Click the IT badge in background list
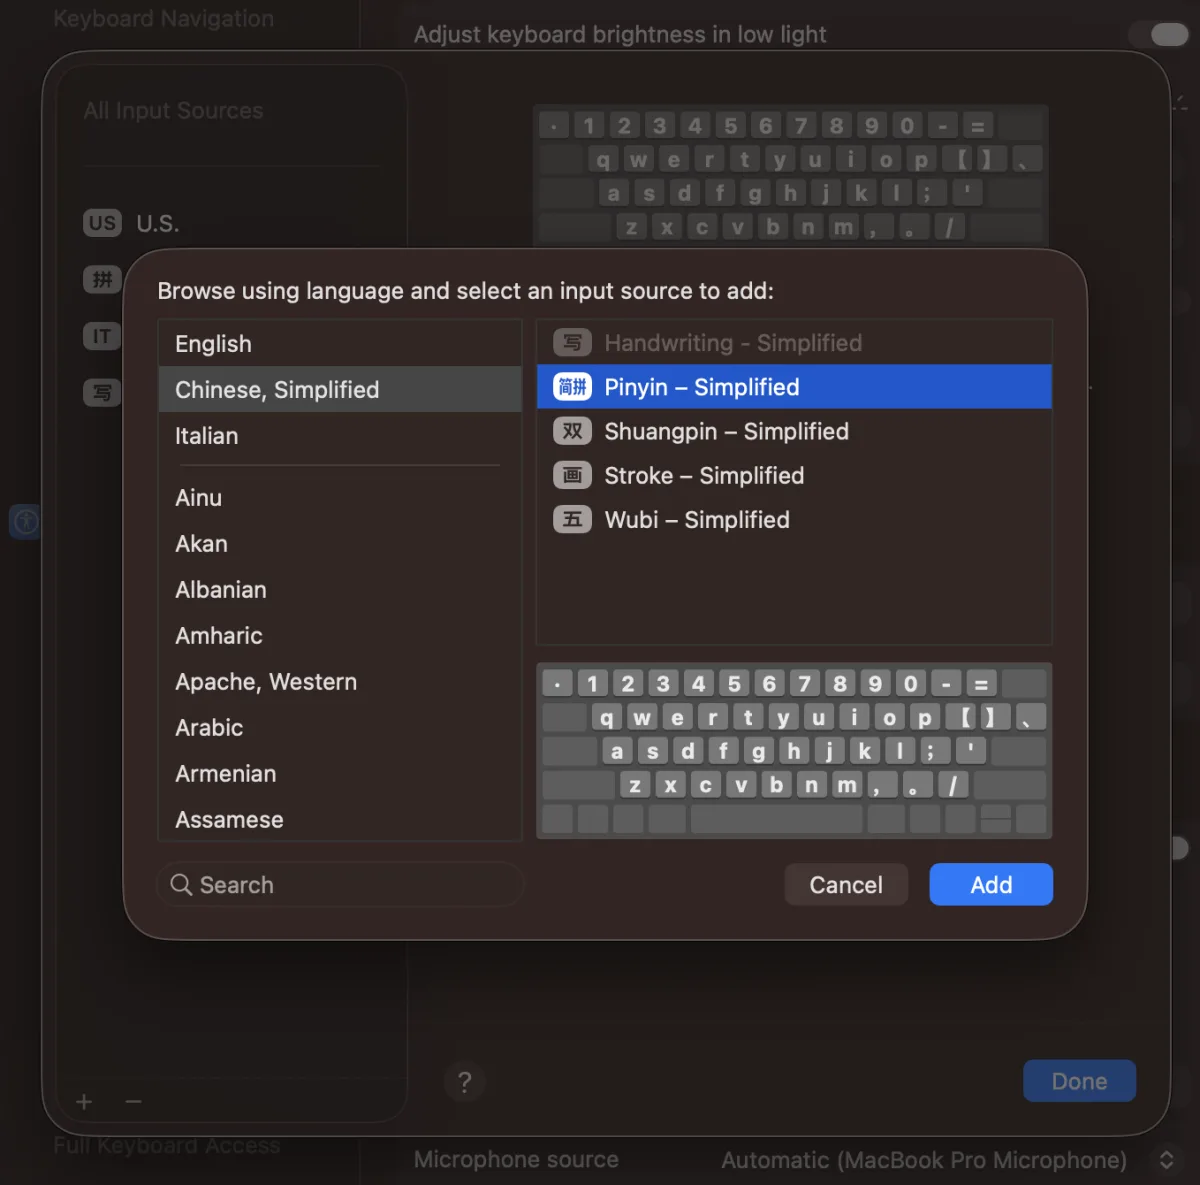Image resolution: width=1200 pixels, height=1185 pixels. coord(102,336)
